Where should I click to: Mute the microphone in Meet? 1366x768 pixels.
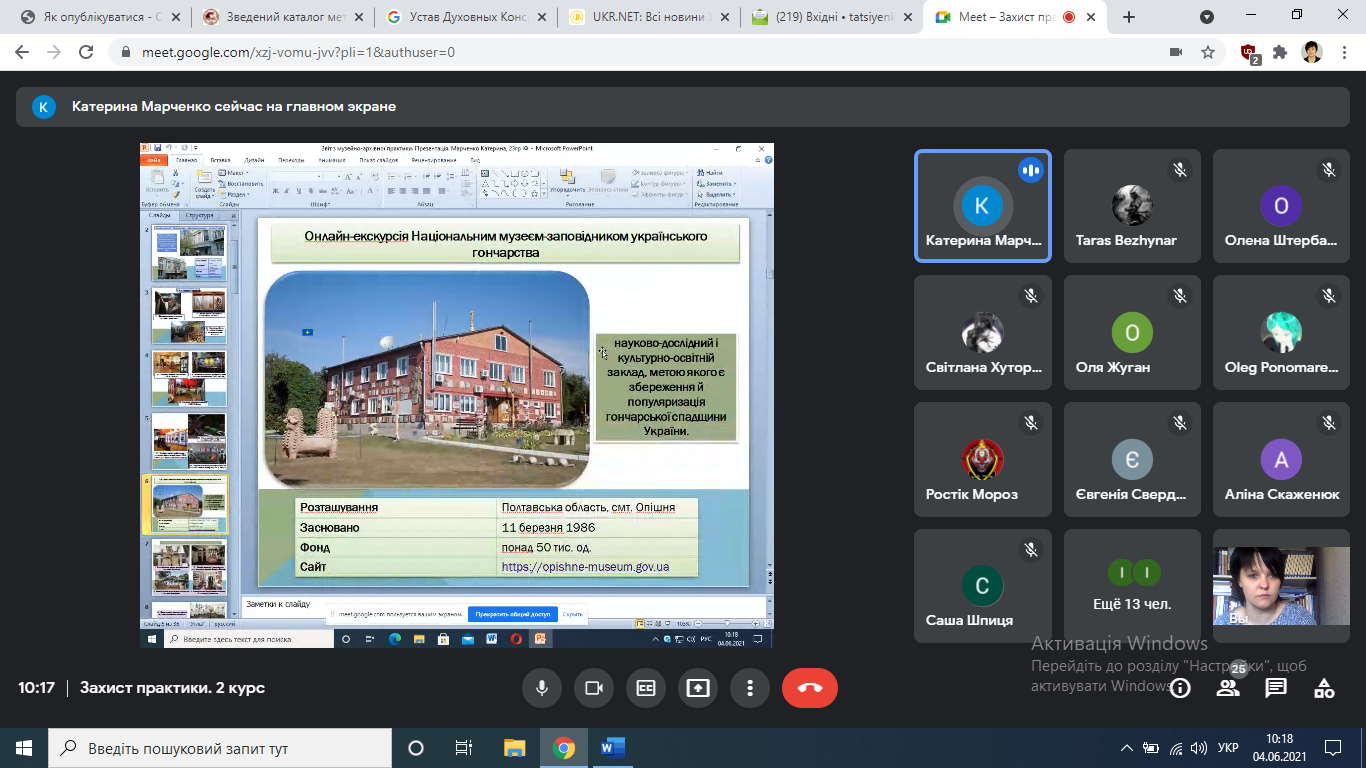(x=541, y=688)
